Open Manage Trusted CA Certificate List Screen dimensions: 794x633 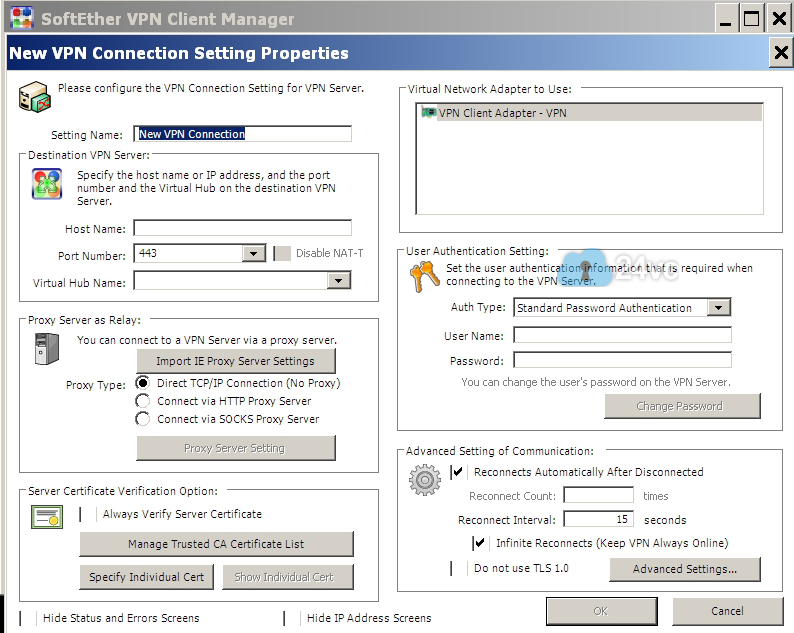click(216, 544)
